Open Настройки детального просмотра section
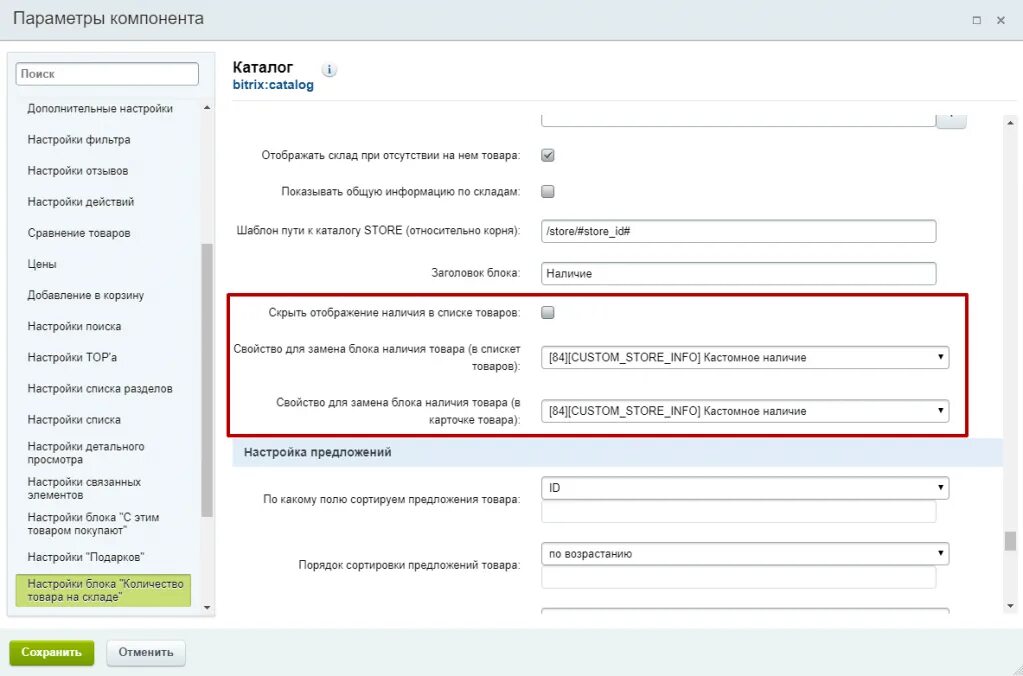 [86, 453]
